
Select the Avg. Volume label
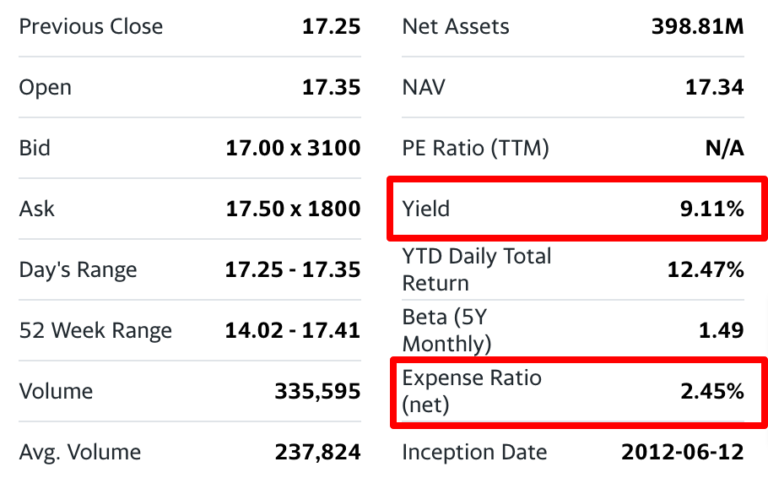pos(79,453)
